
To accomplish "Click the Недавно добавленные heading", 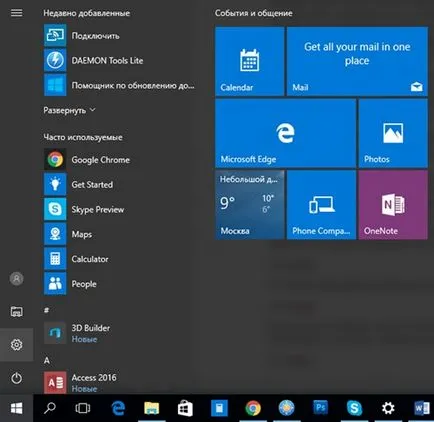I will [87, 13].
